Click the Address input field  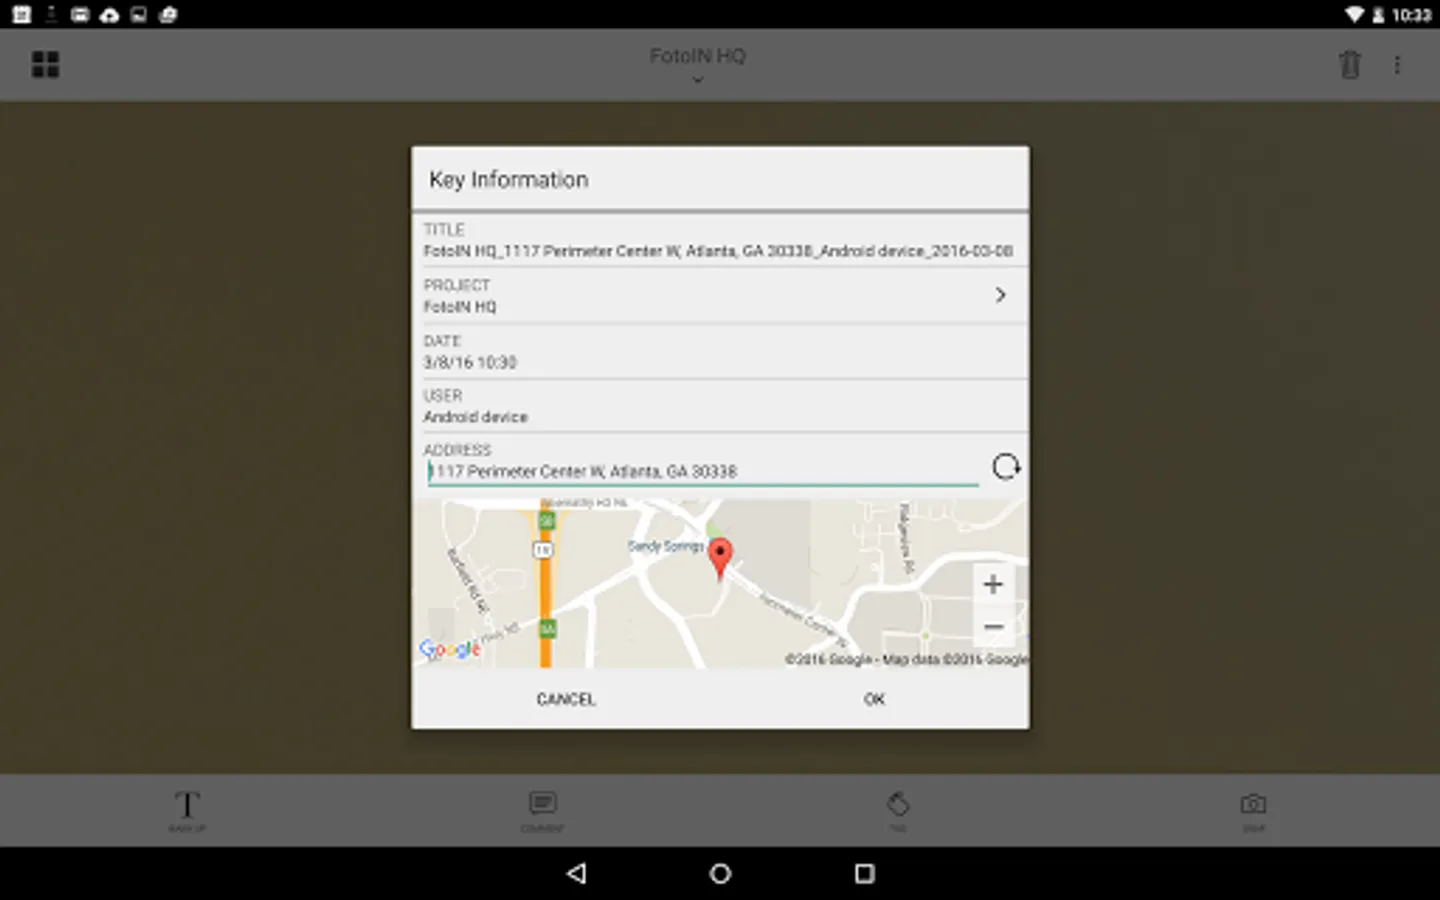tap(703, 472)
